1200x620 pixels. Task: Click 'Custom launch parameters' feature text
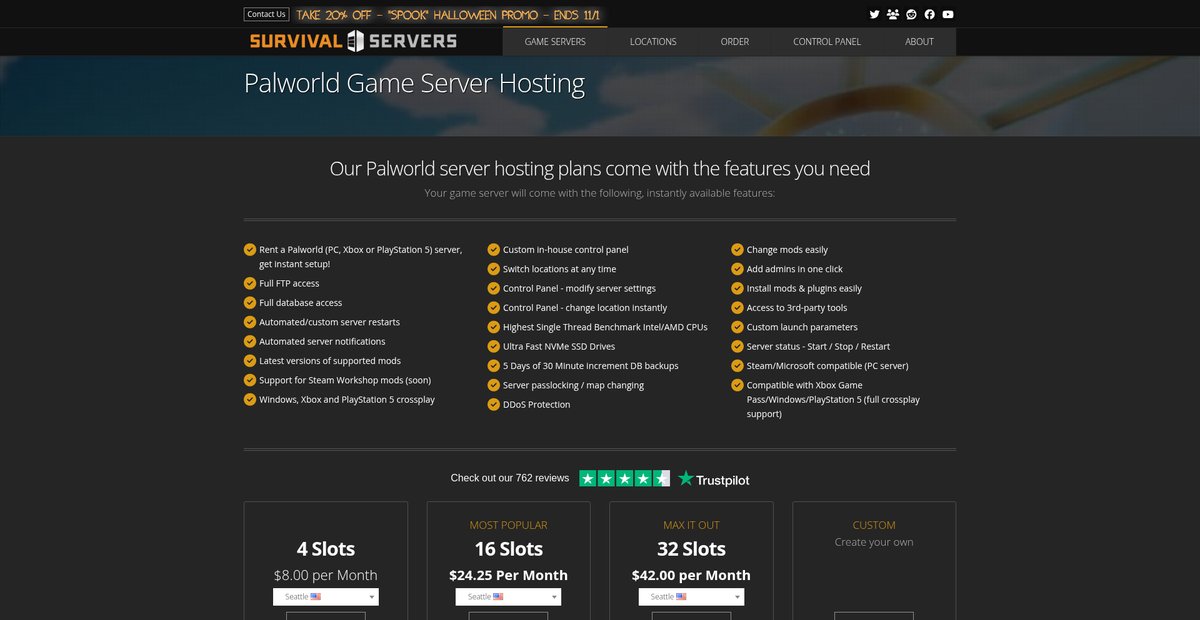coord(802,327)
